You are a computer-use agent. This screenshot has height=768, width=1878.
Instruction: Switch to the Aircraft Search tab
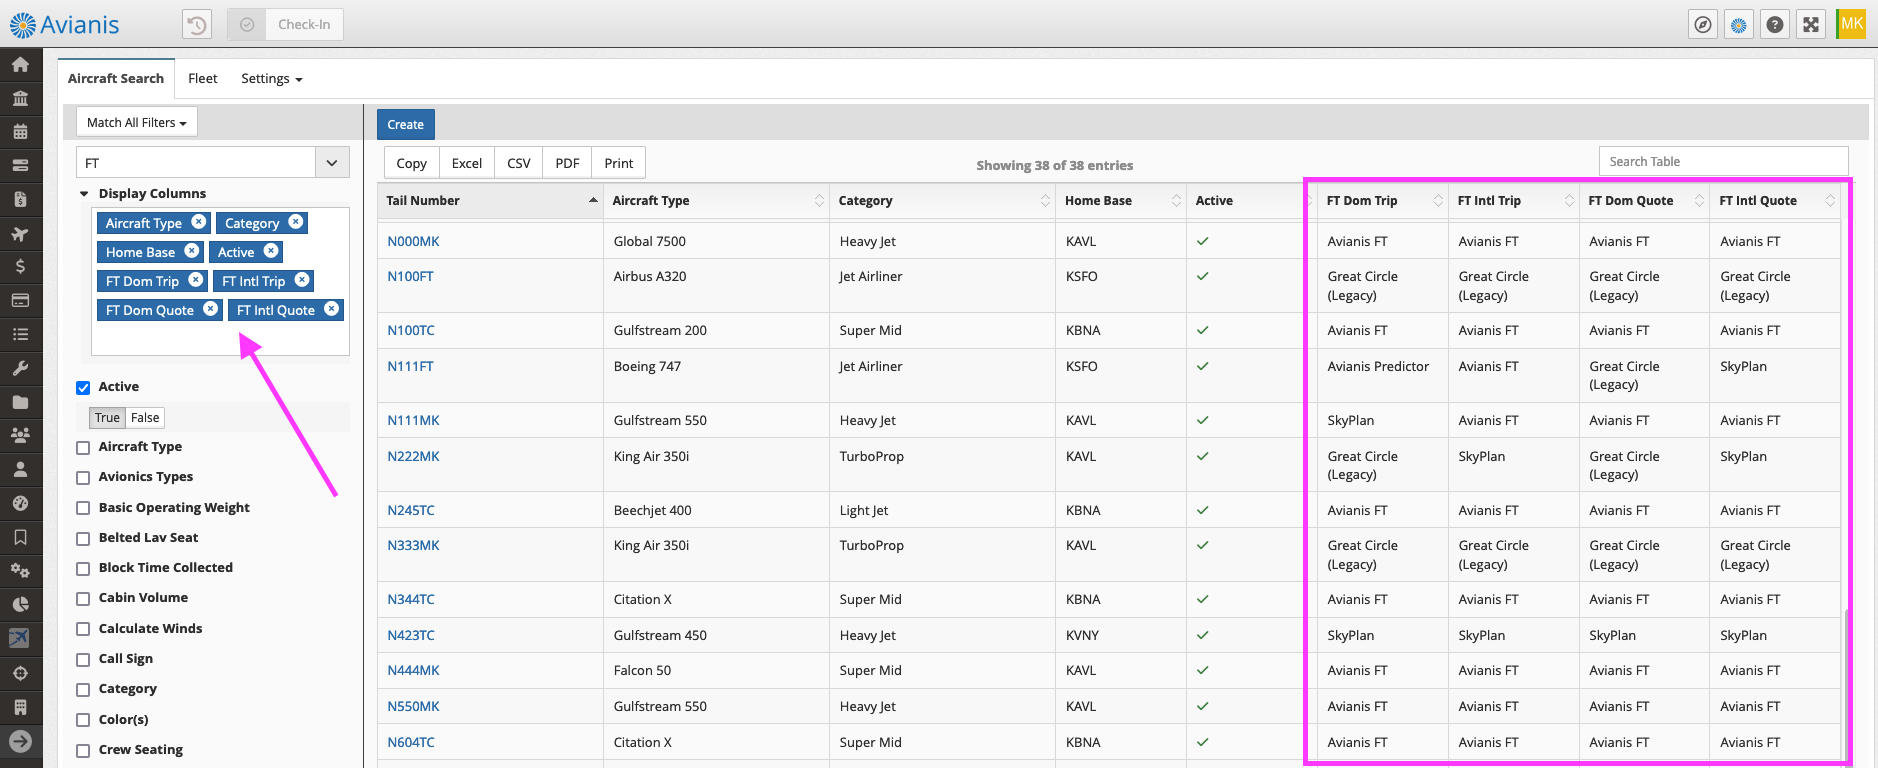click(x=116, y=78)
